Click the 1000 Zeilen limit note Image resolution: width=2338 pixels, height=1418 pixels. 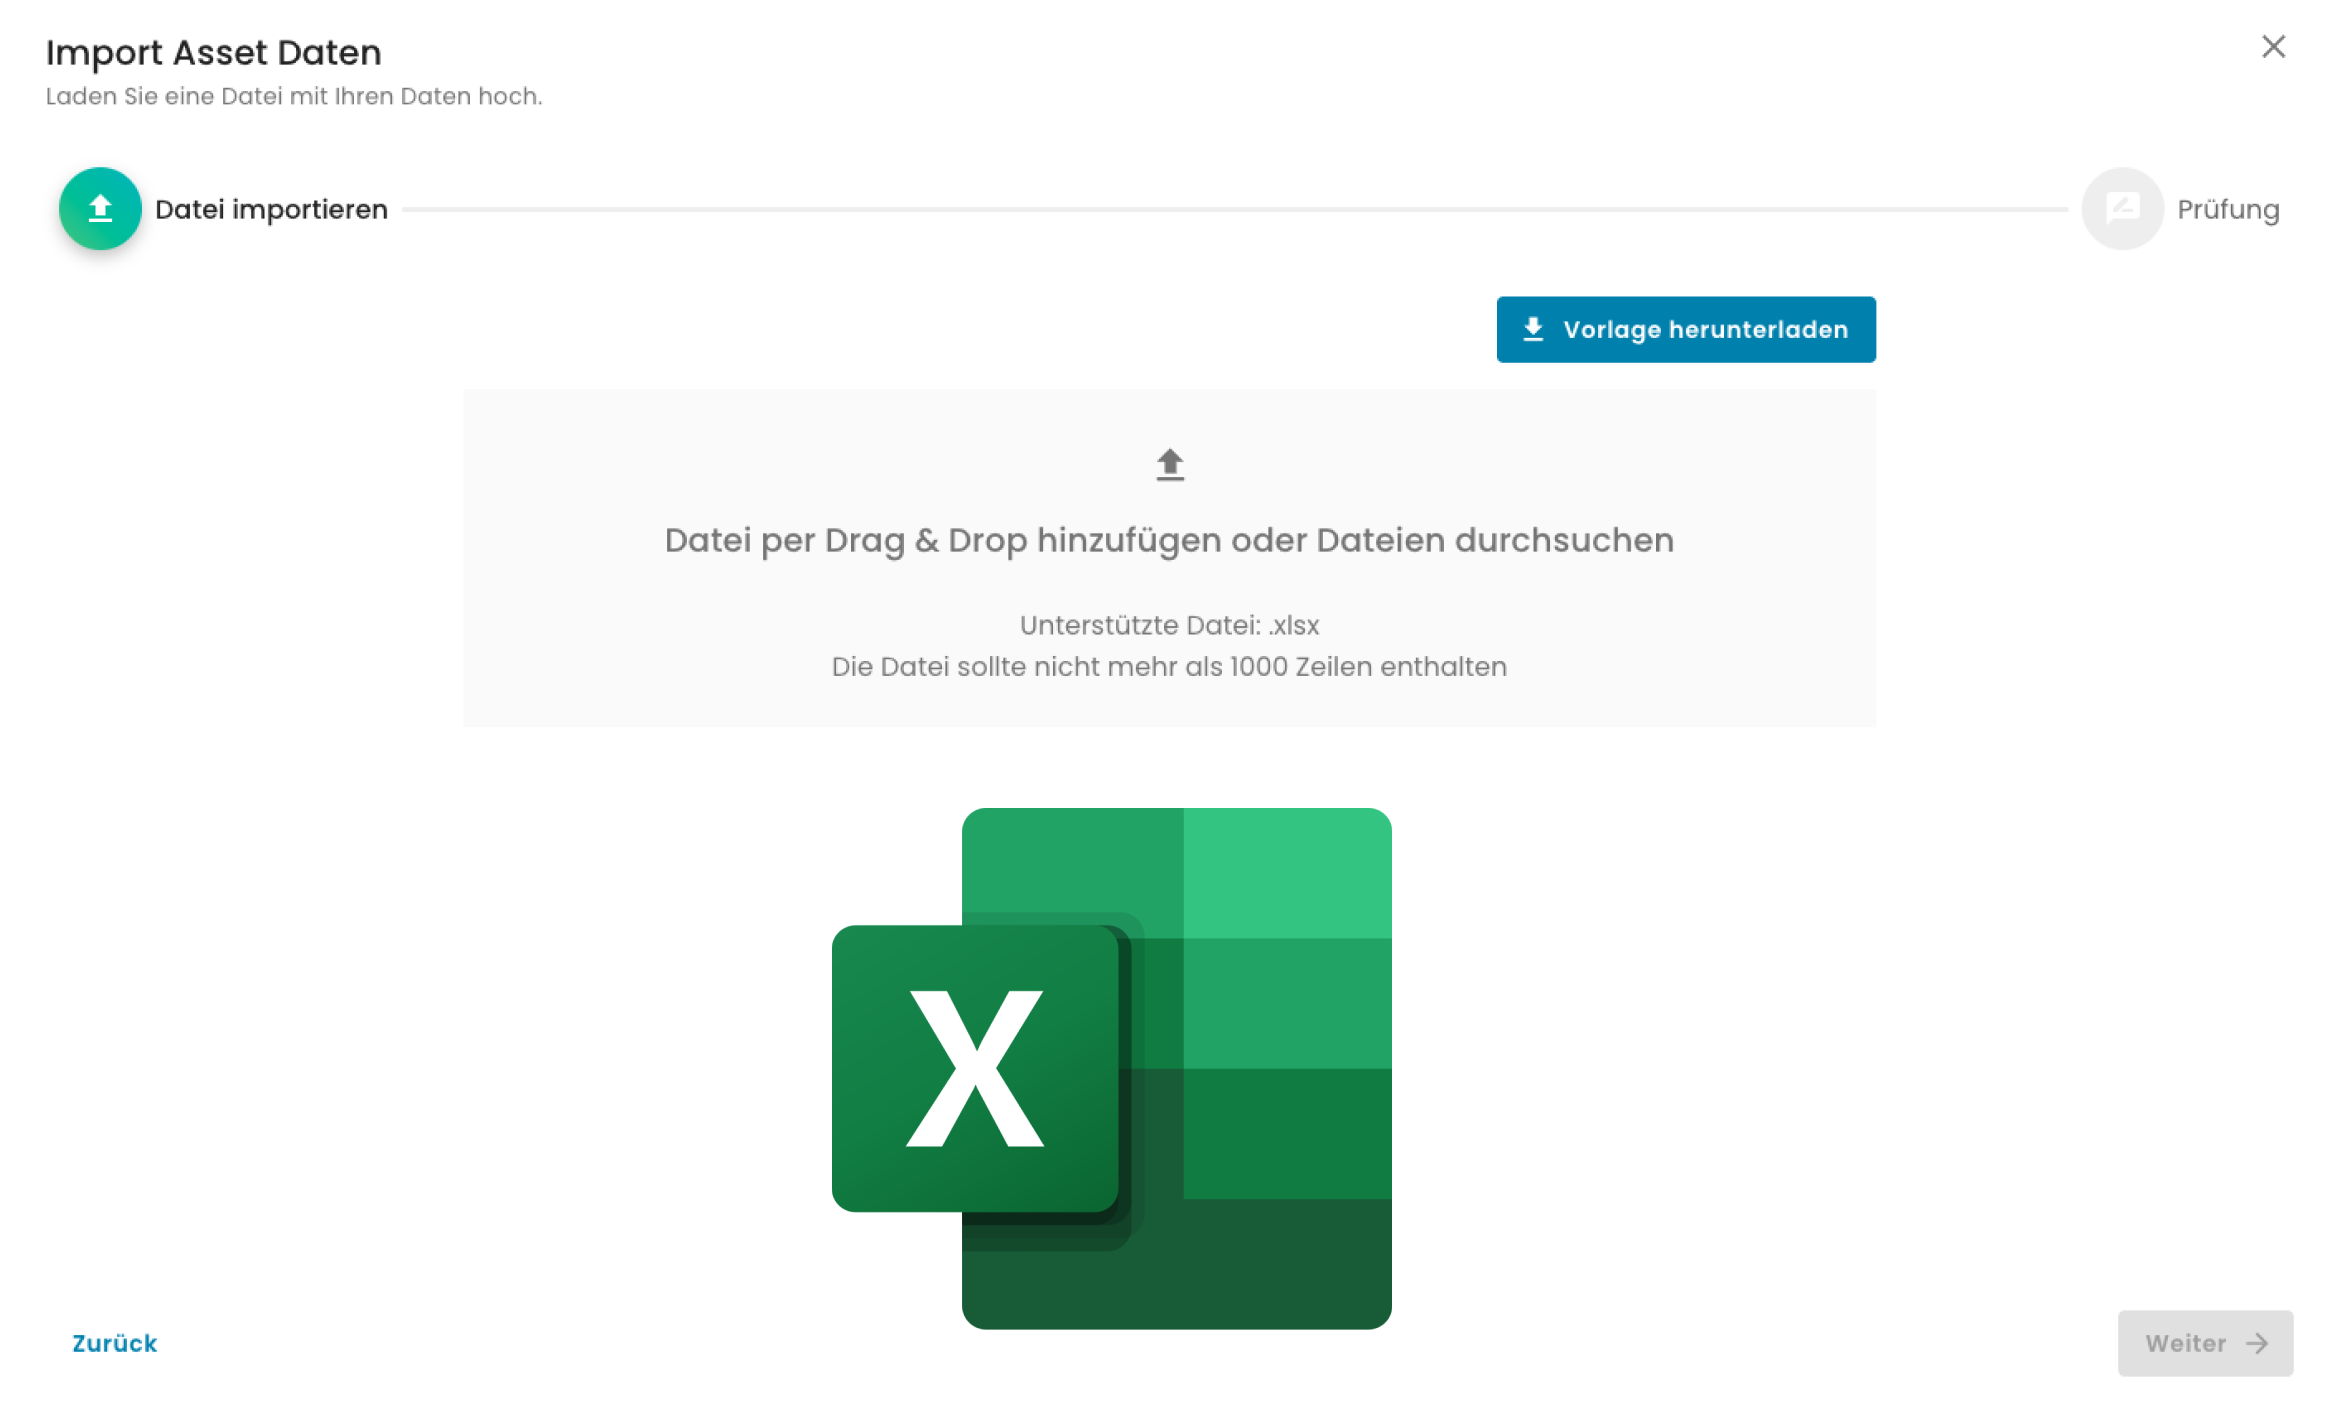click(x=1169, y=667)
